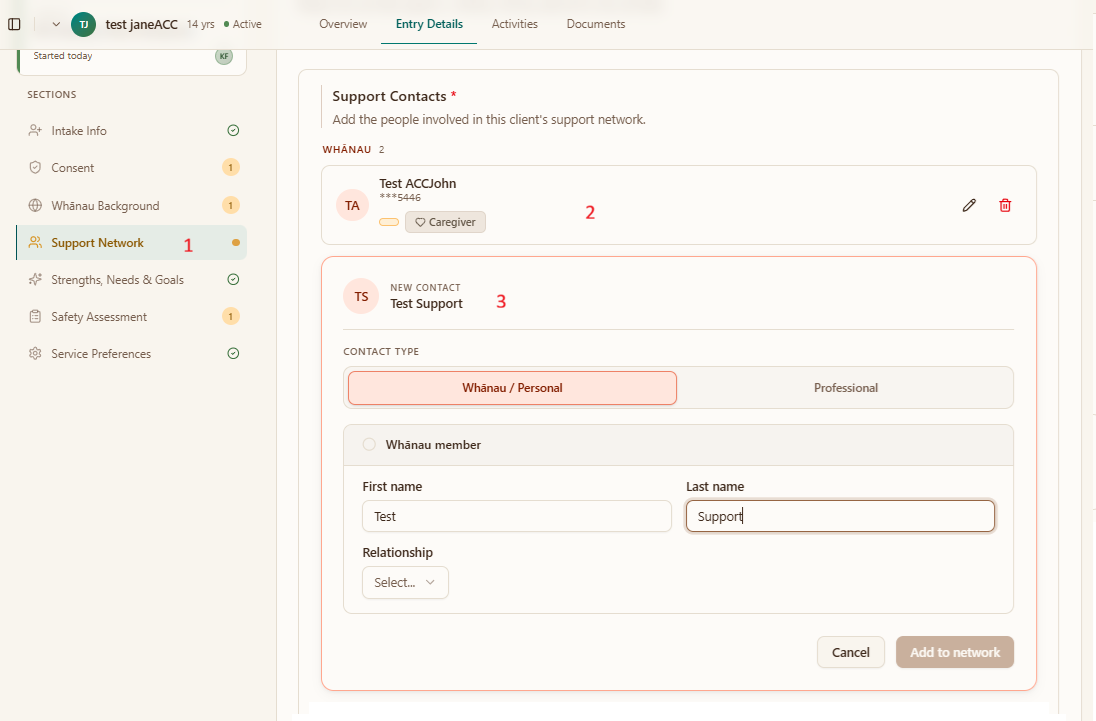Image resolution: width=1096 pixels, height=721 pixels.
Task: Click Strengths, Needs & Goals checkmark icon
Action: click(x=233, y=279)
